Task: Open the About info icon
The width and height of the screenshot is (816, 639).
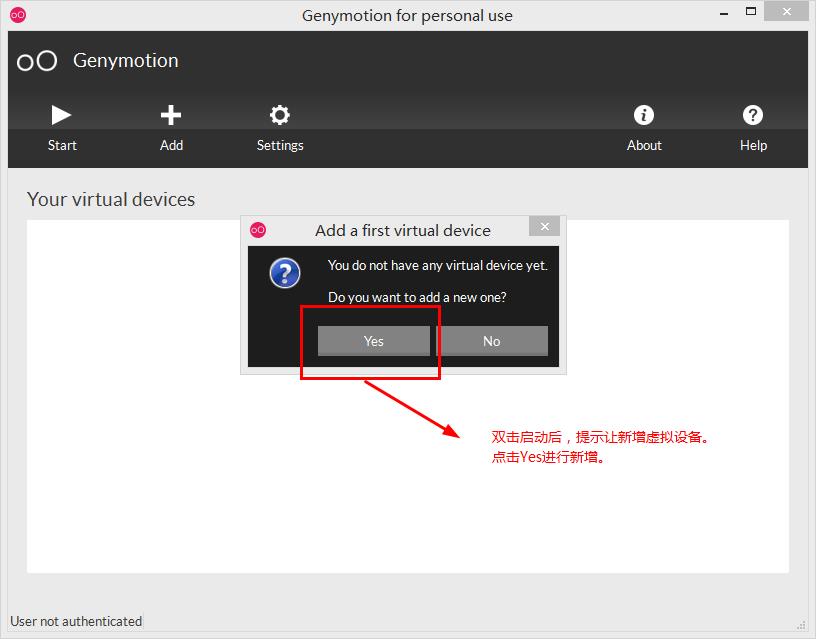Action: 644,115
